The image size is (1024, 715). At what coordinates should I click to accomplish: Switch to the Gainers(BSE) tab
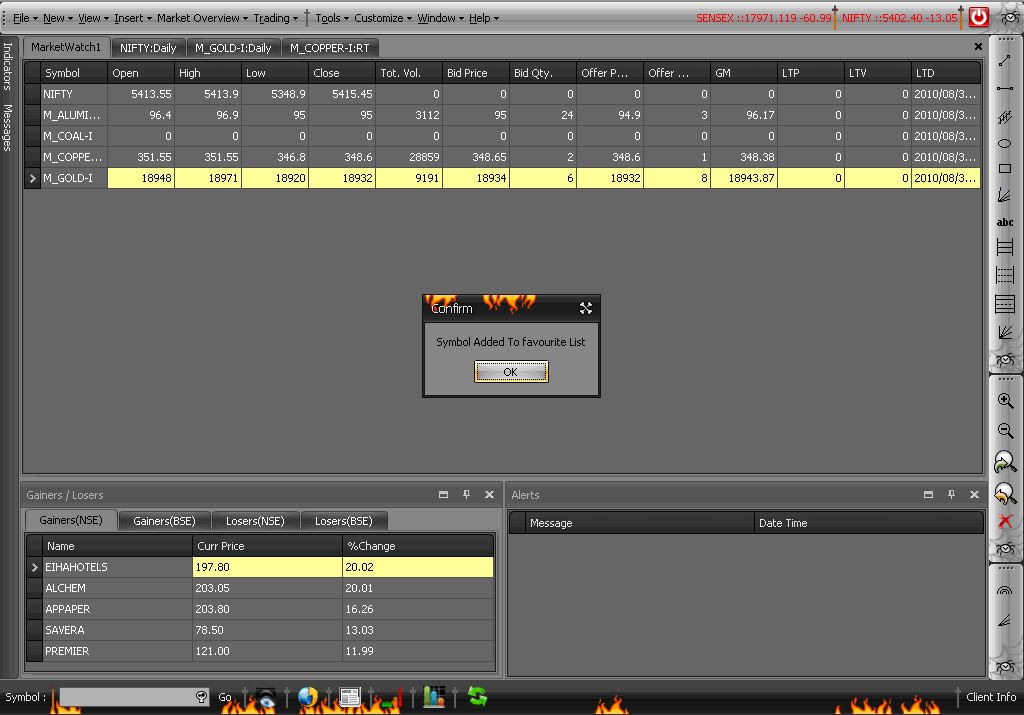tap(165, 521)
